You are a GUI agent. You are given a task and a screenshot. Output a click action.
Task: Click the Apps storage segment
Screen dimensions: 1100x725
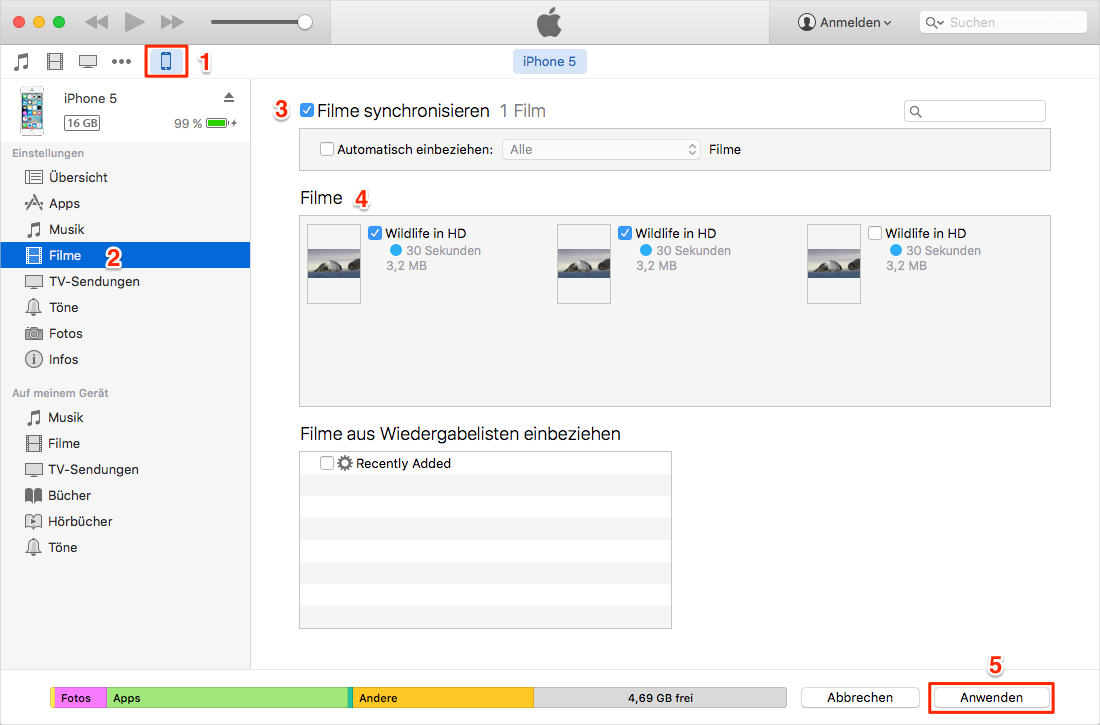click(227, 698)
